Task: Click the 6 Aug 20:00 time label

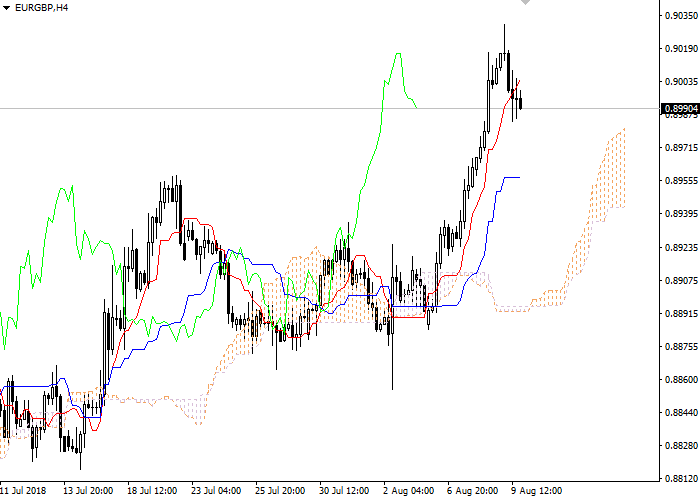Action: click(473, 491)
